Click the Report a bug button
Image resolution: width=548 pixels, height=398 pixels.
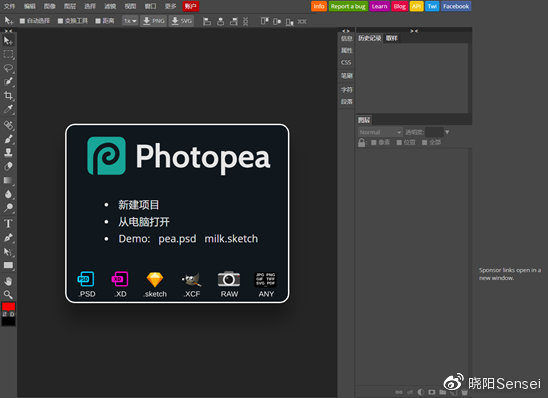pos(348,6)
